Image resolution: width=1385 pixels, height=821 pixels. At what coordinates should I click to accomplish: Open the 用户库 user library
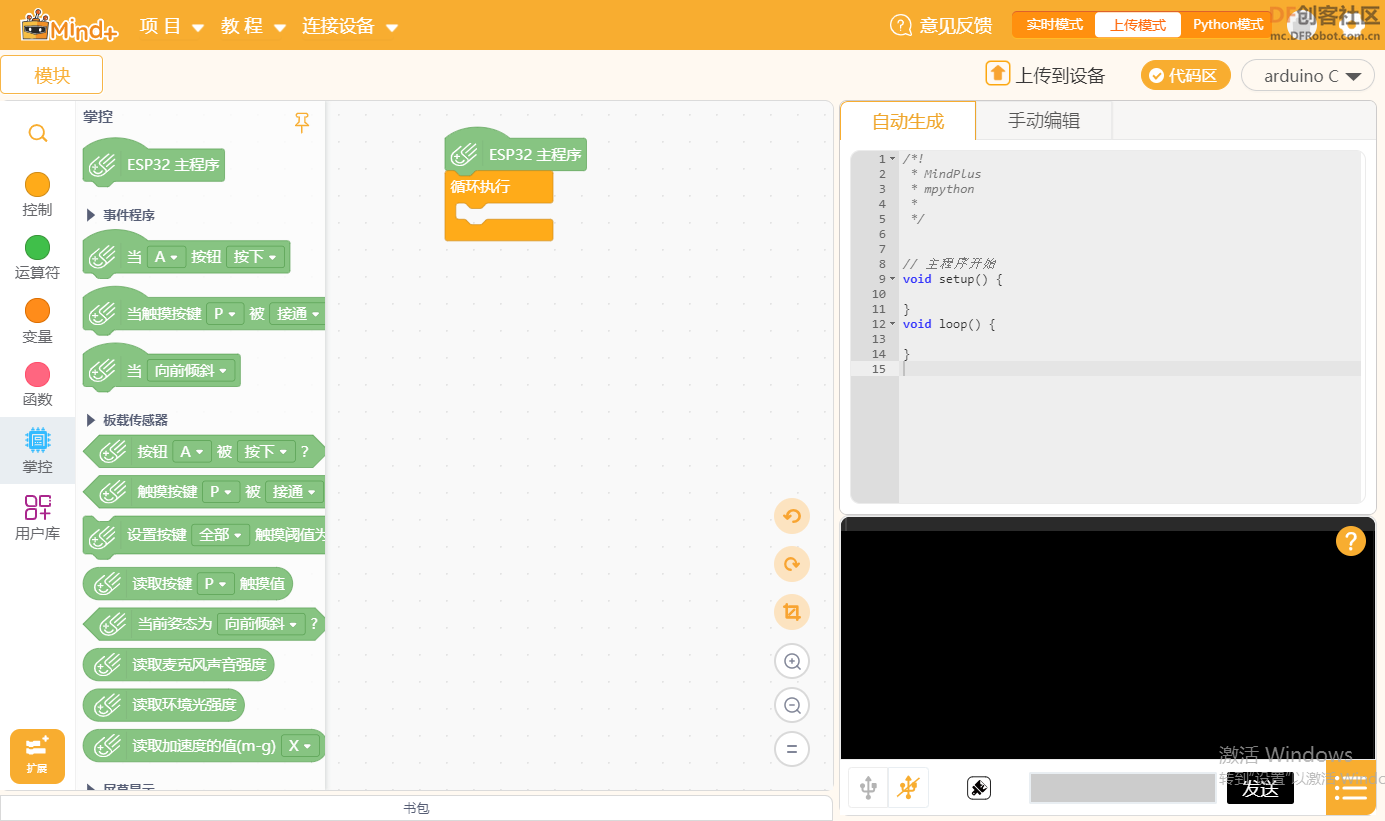point(37,517)
